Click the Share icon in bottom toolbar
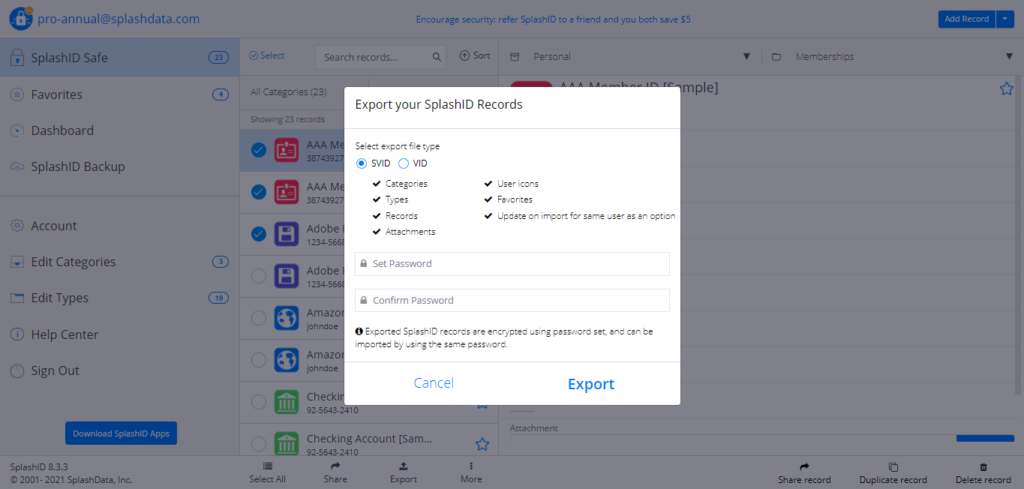 point(335,466)
